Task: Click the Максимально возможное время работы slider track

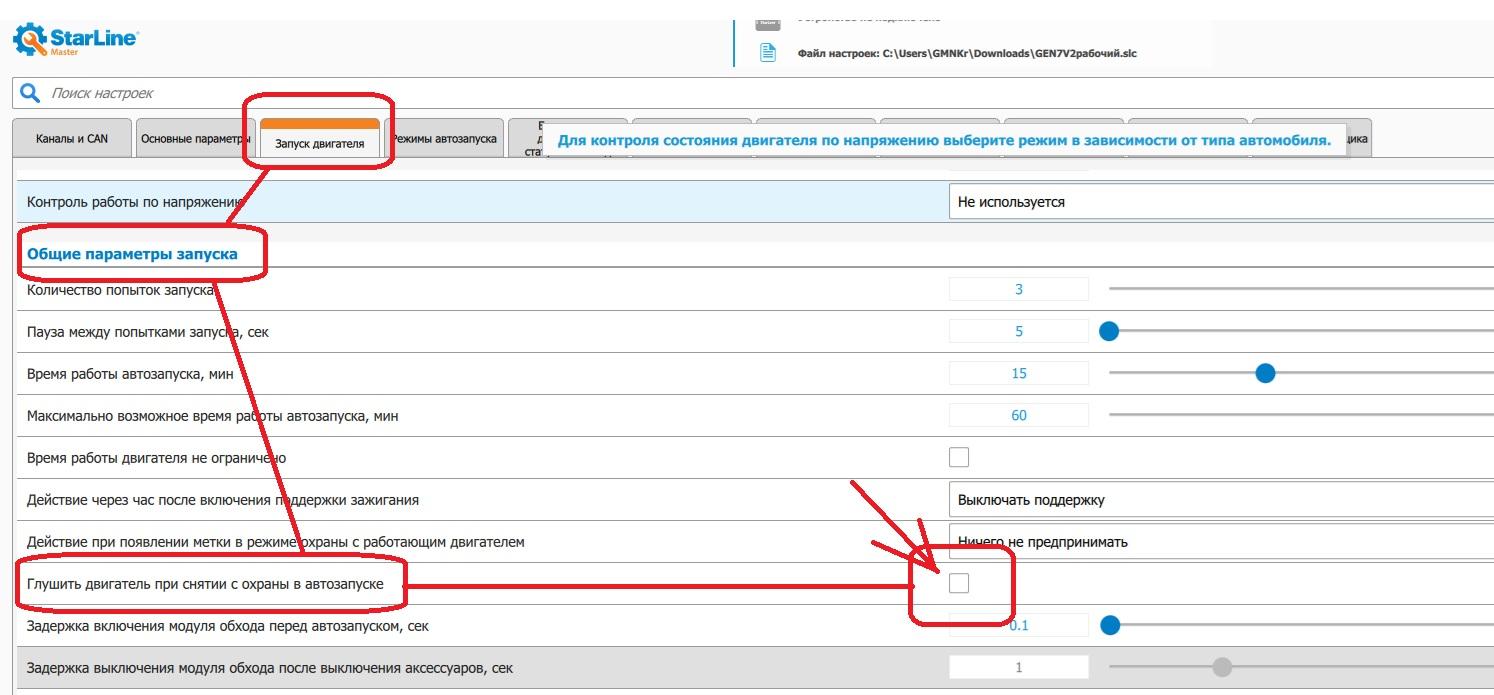Action: [x=1301, y=415]
